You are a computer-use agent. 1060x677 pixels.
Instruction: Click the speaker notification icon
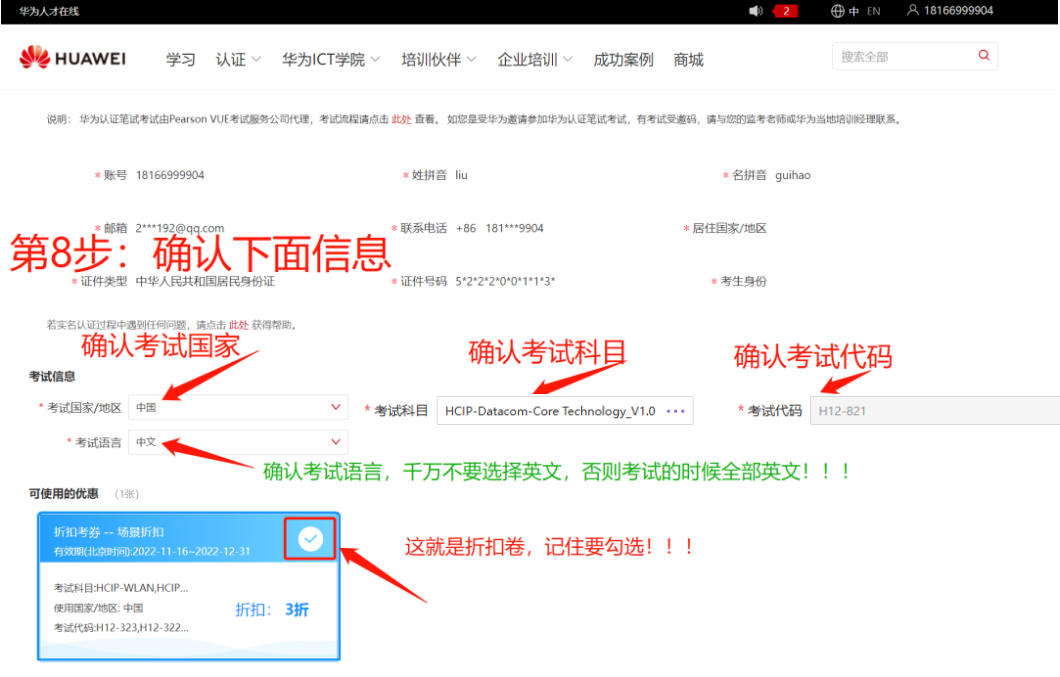[x=756, y=11]
